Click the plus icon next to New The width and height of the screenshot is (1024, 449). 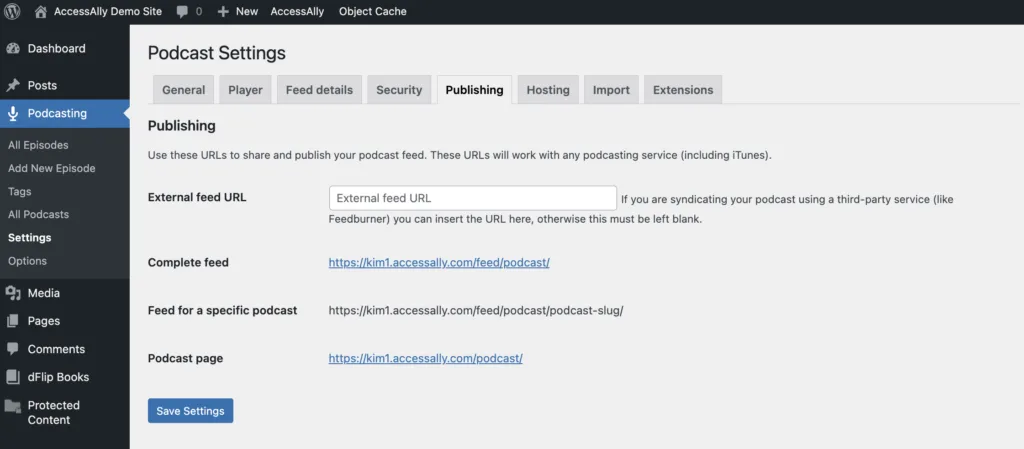coord(223,12)
